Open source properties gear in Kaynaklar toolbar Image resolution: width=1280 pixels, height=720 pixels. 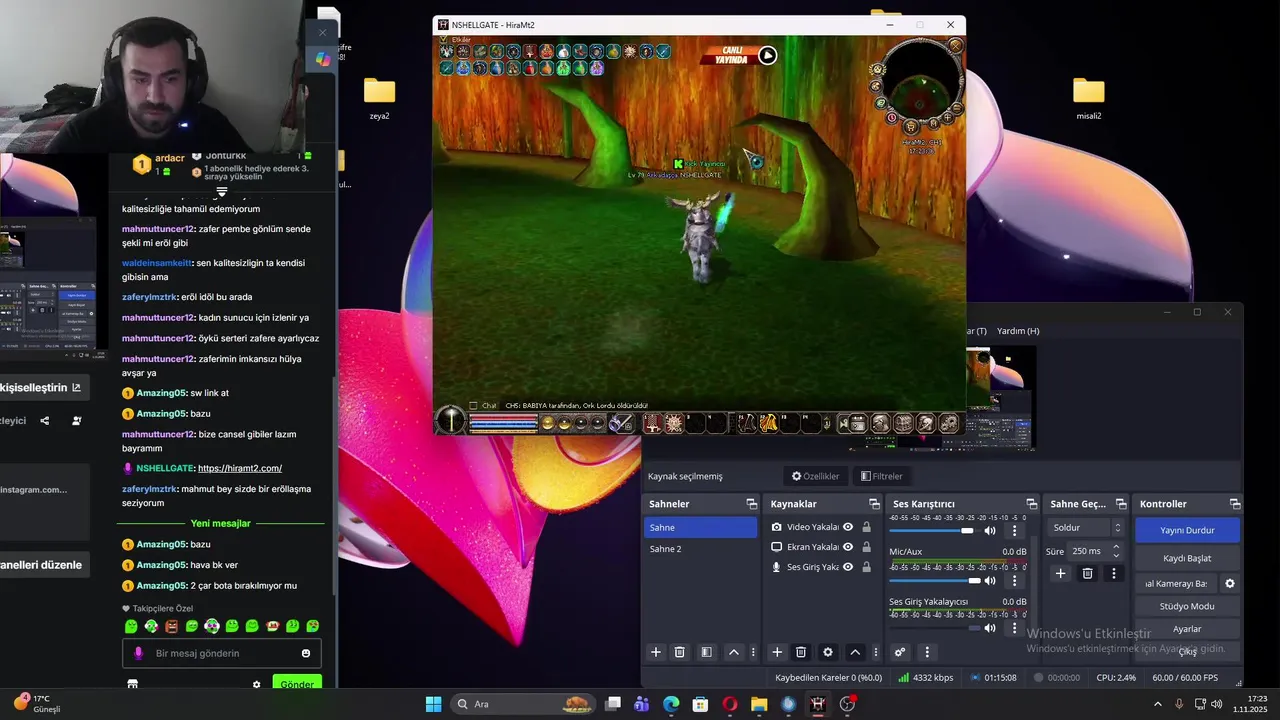[827, 652]
